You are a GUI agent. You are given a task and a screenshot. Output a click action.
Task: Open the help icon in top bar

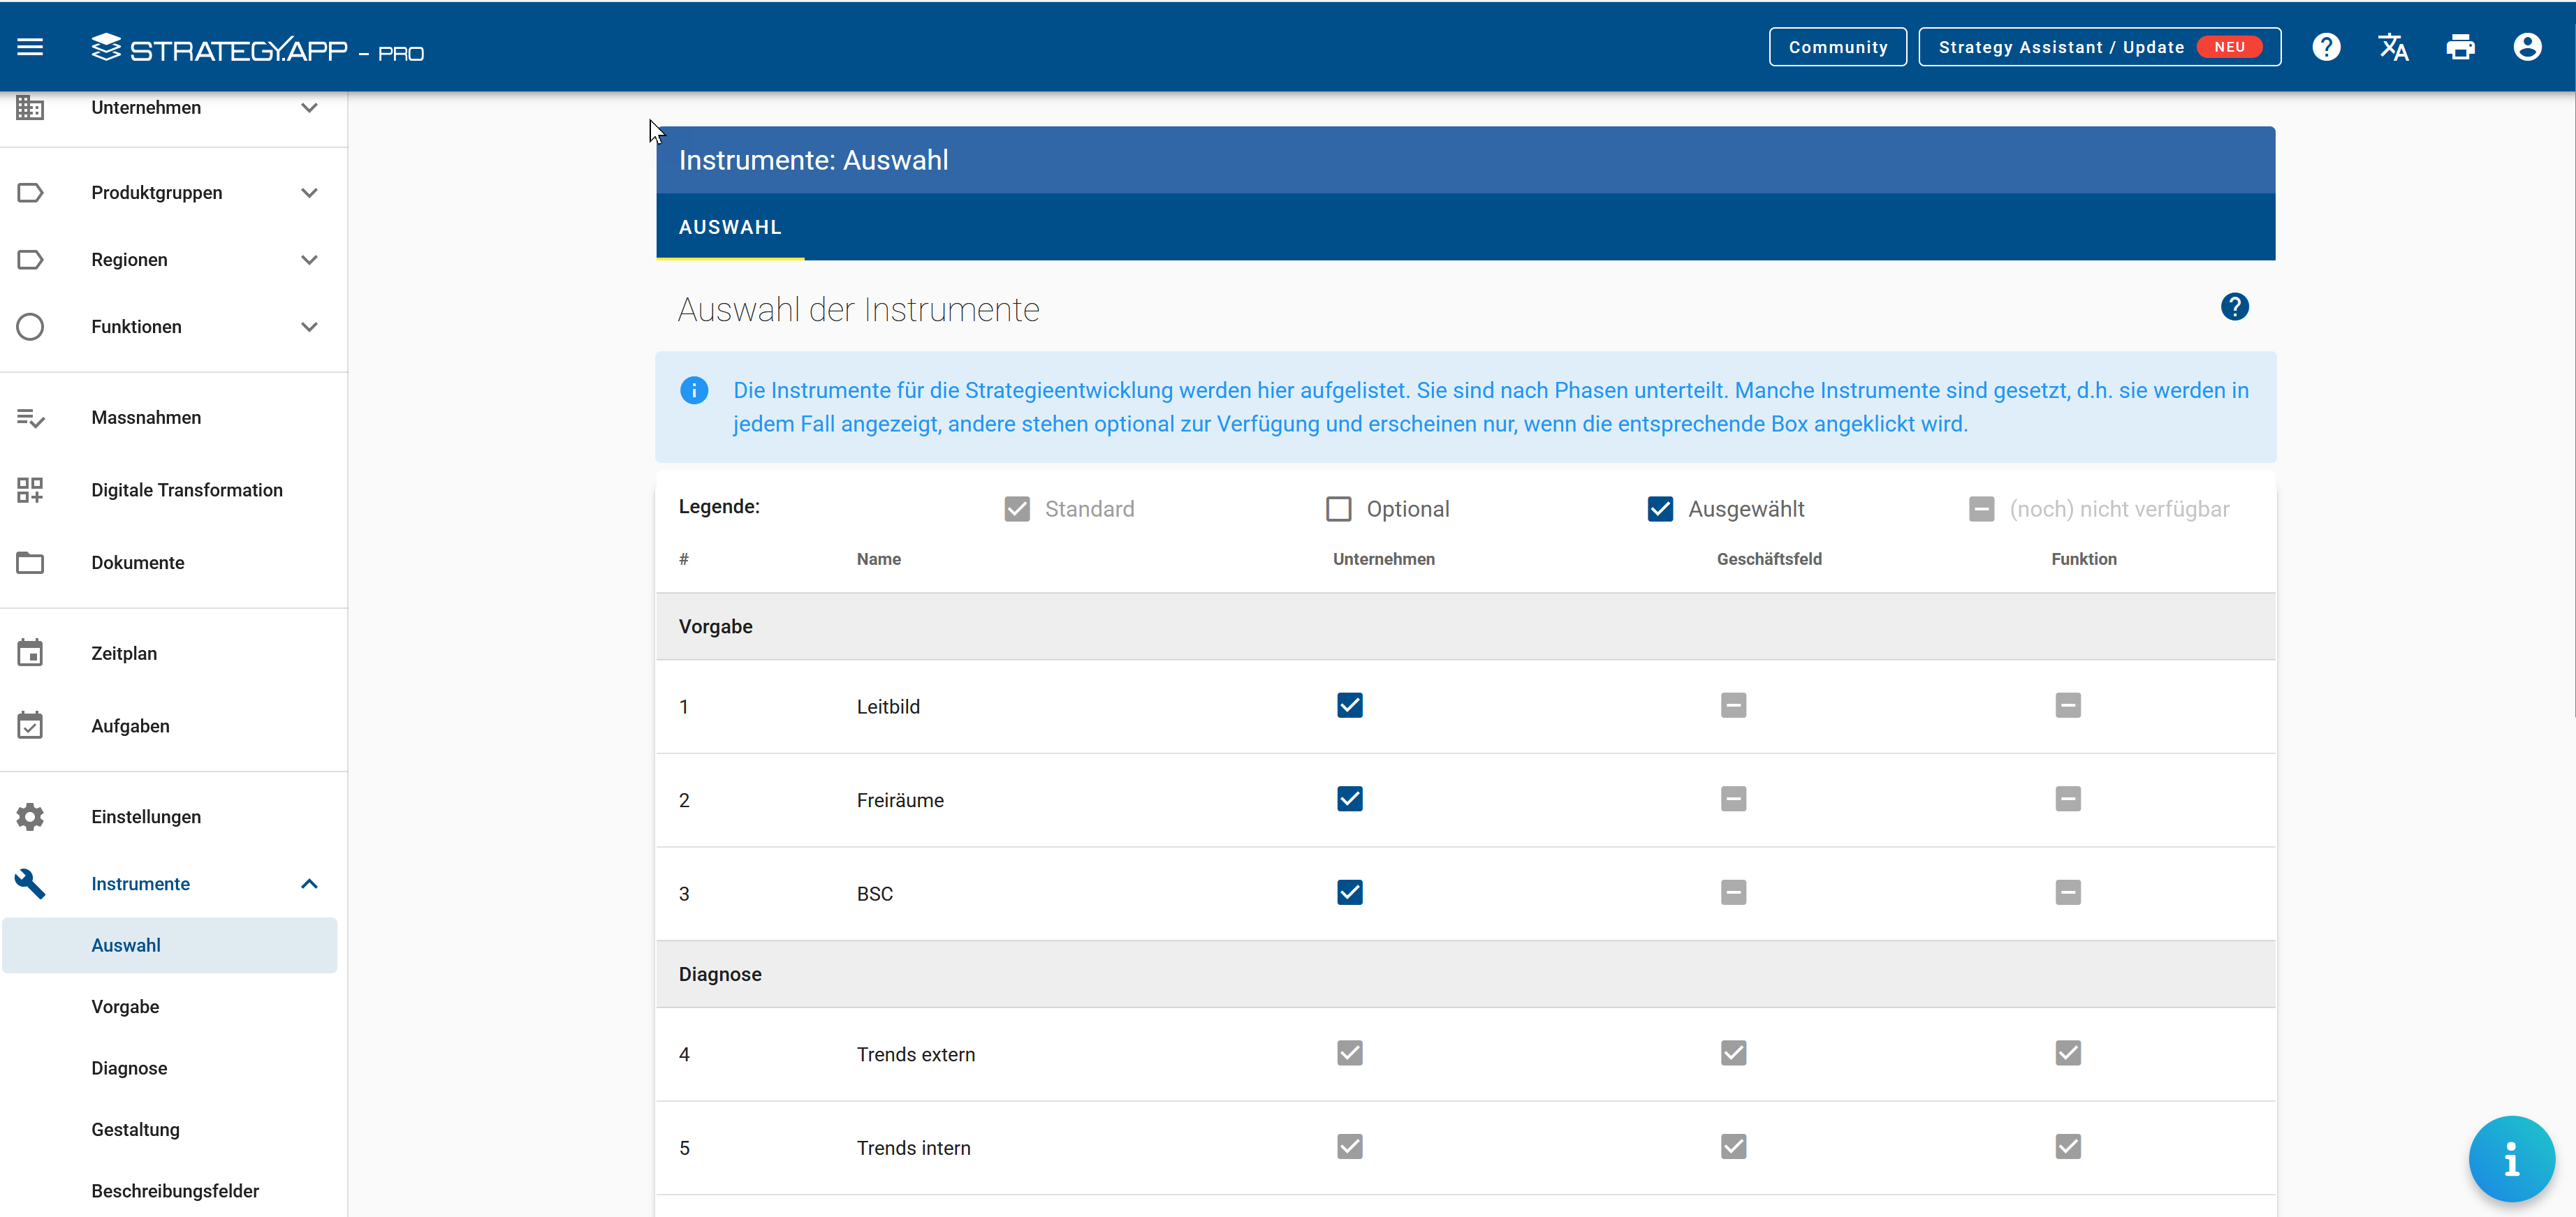tap(2326, 47)
